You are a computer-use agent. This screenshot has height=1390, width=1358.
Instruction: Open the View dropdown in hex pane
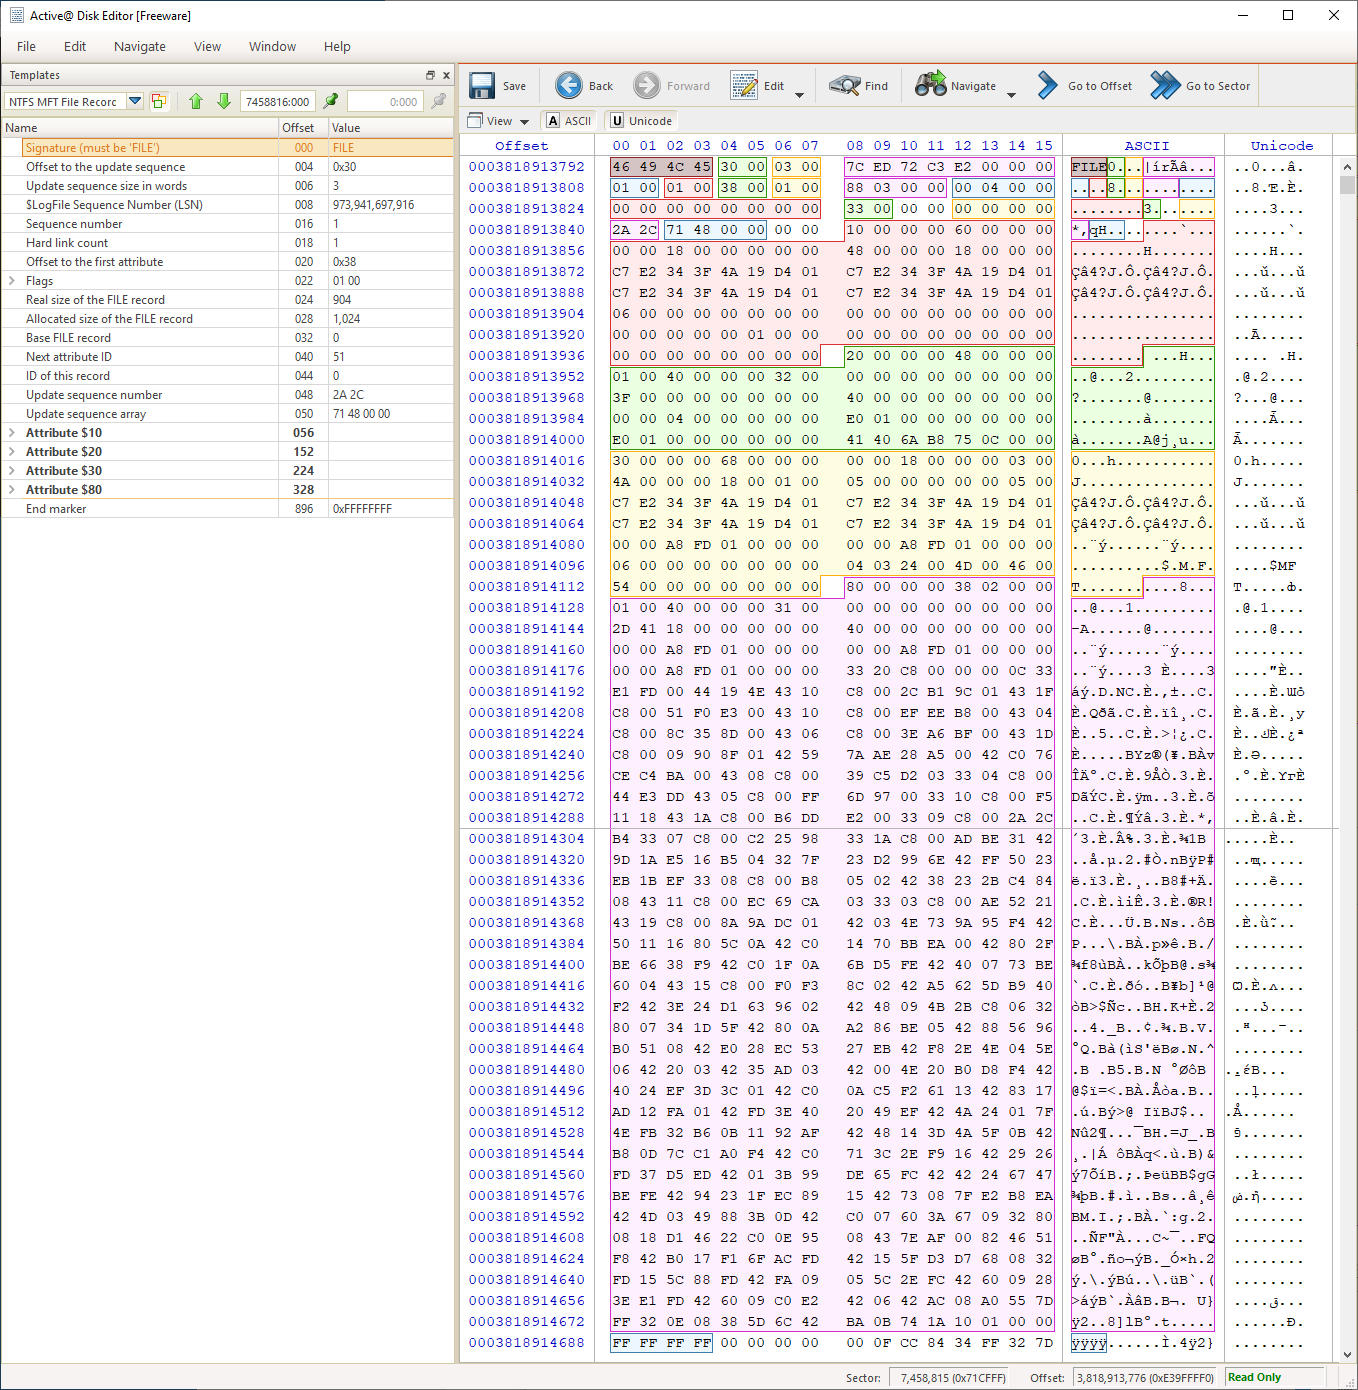(x=524, y=122)
